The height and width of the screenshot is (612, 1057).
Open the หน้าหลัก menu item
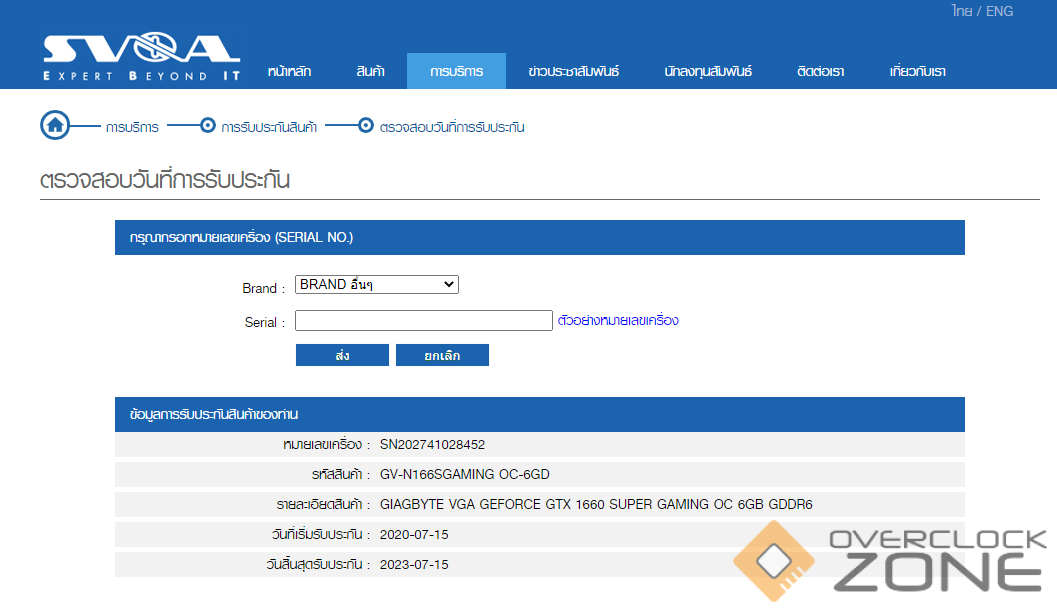coord(289,71)
